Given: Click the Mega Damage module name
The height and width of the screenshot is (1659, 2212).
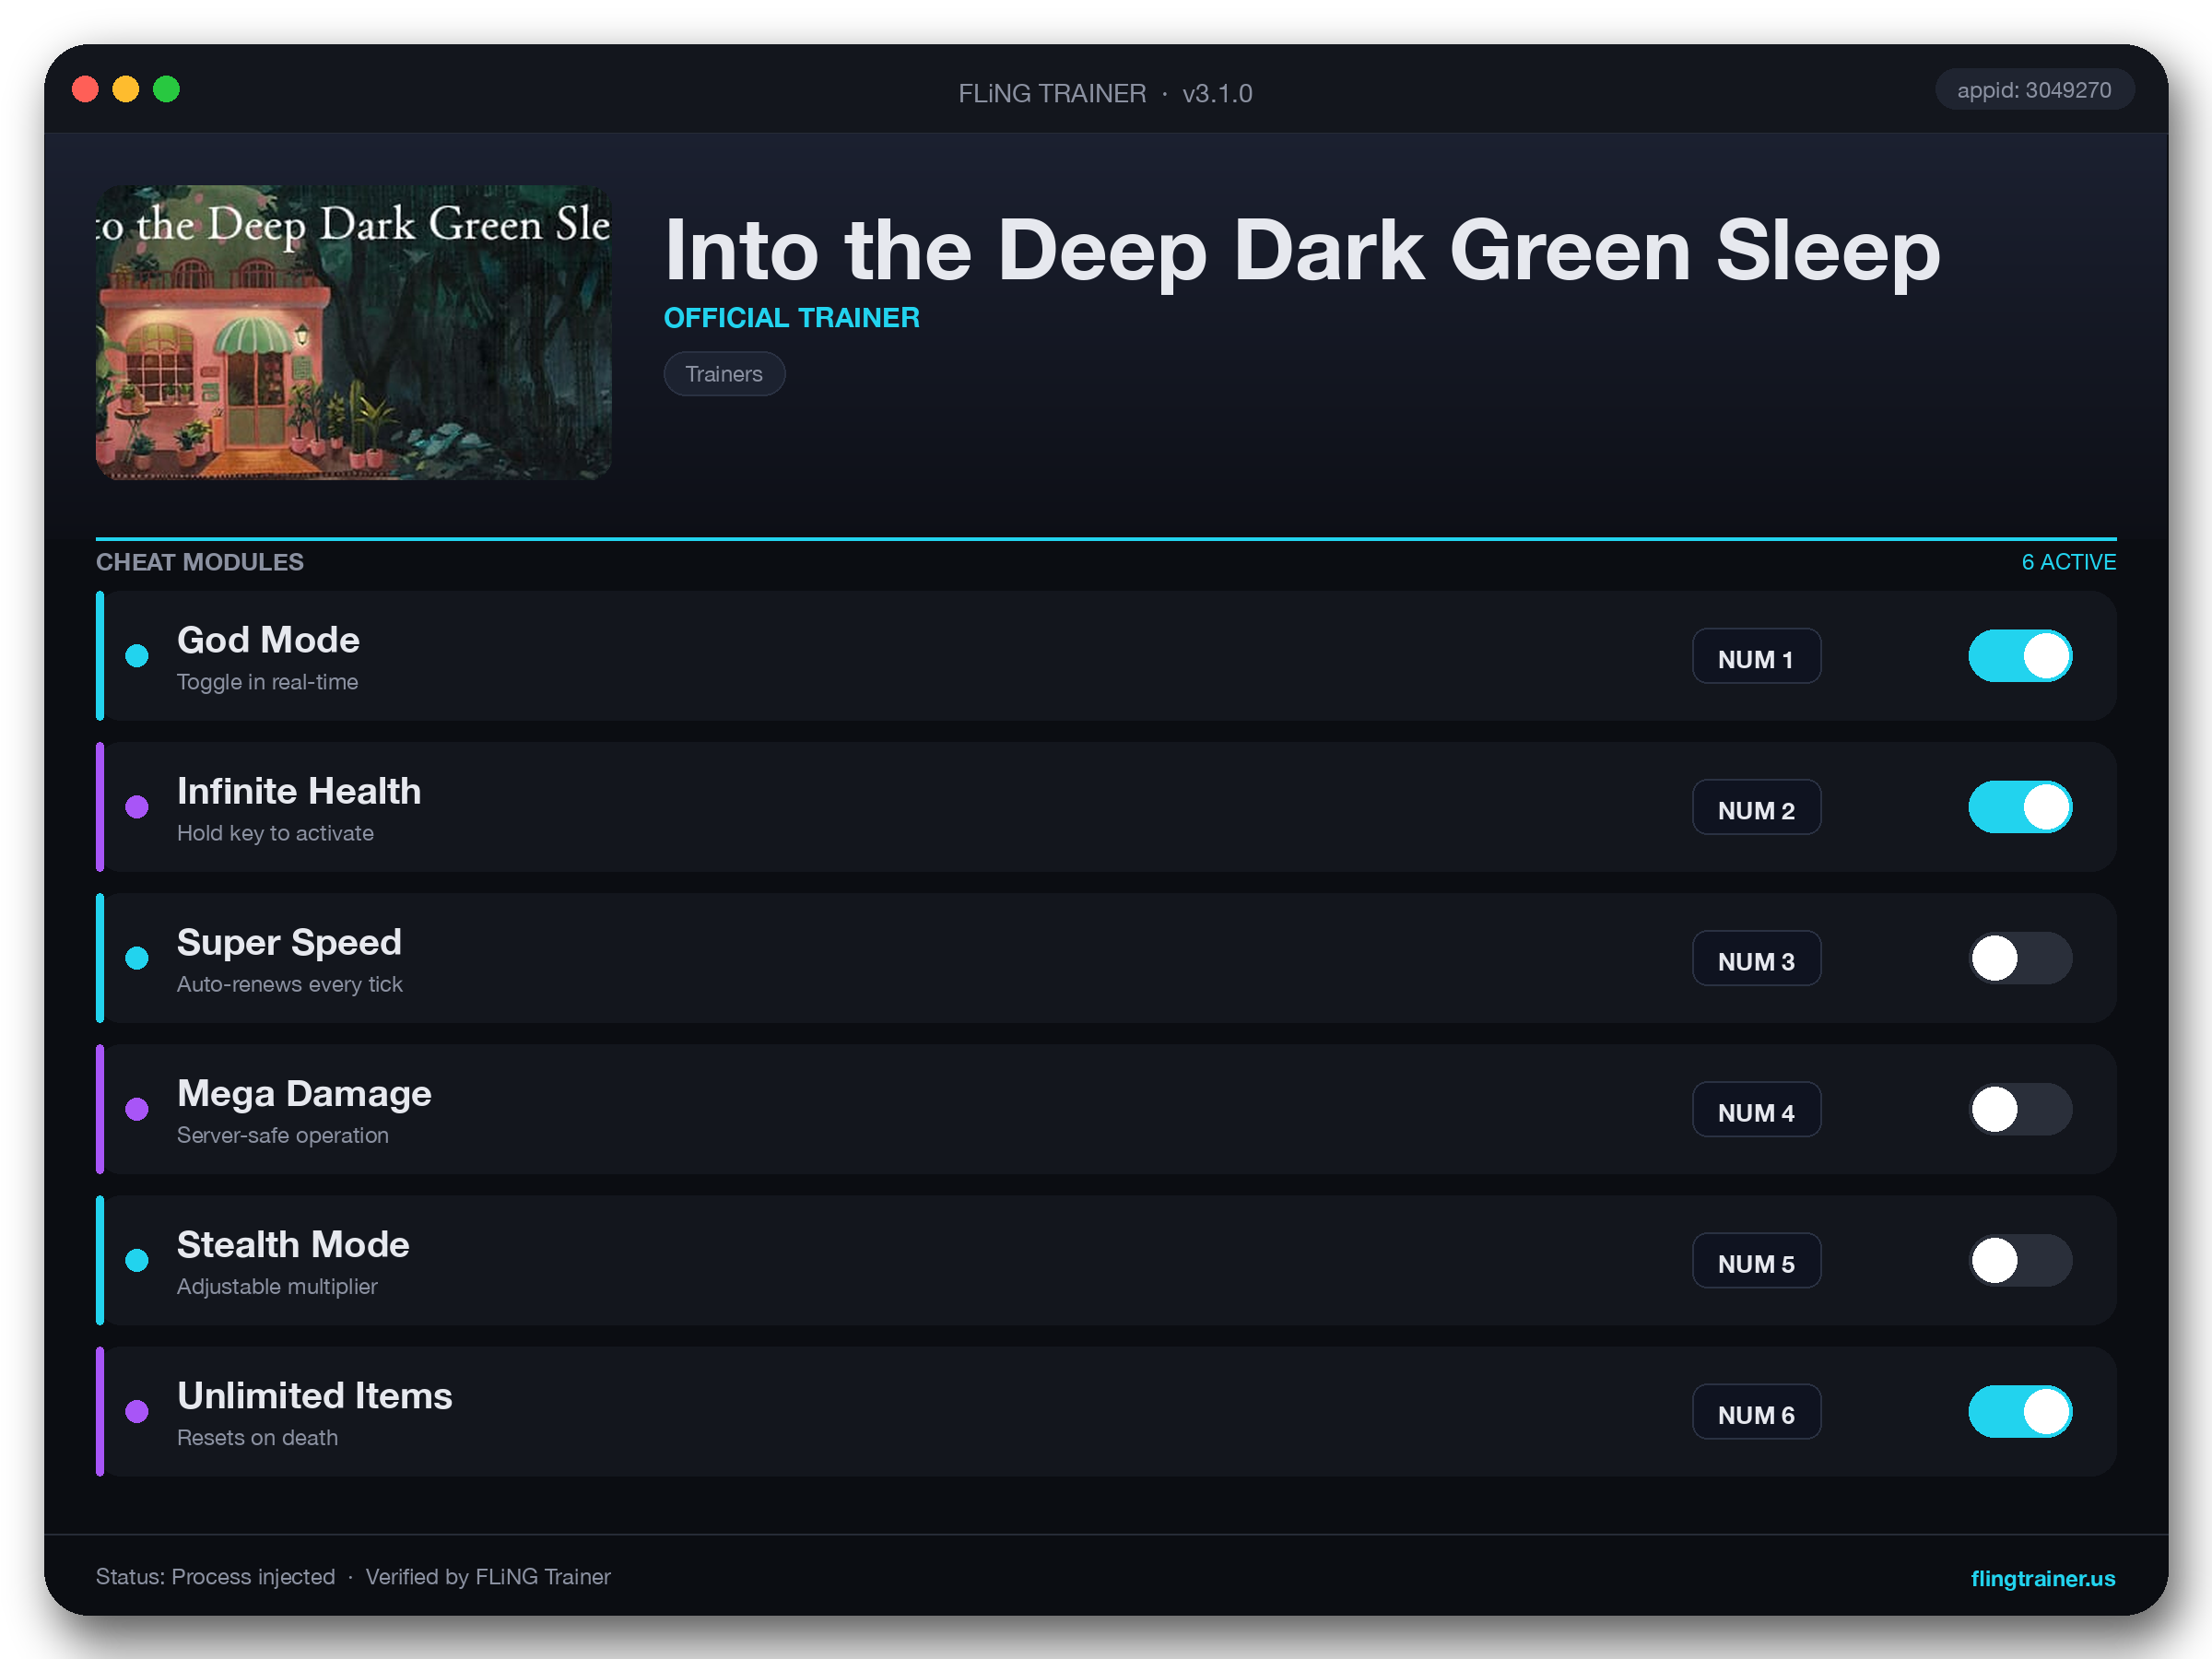Looking at the screenshot, I should coord(304,1093).
